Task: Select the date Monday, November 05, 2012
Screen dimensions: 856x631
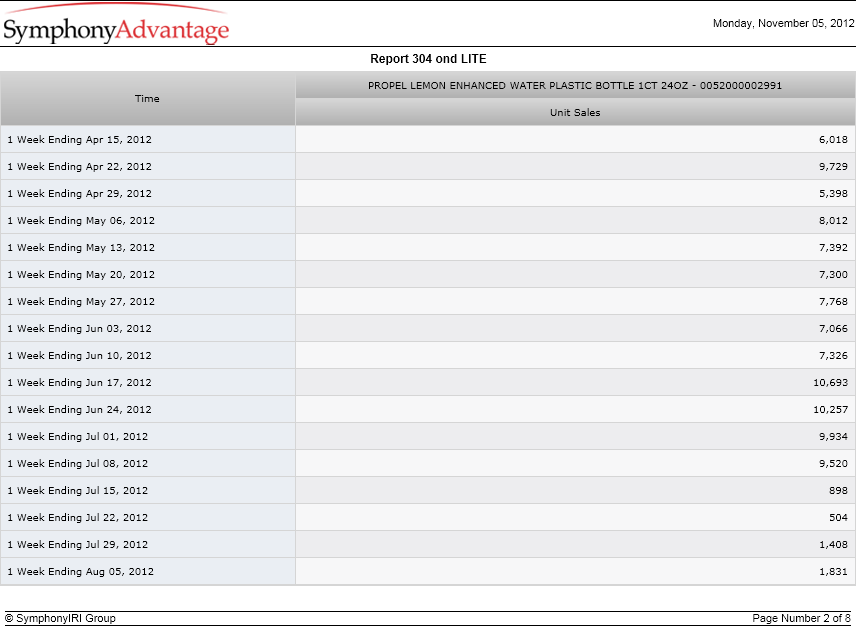Action: (783, 23)
